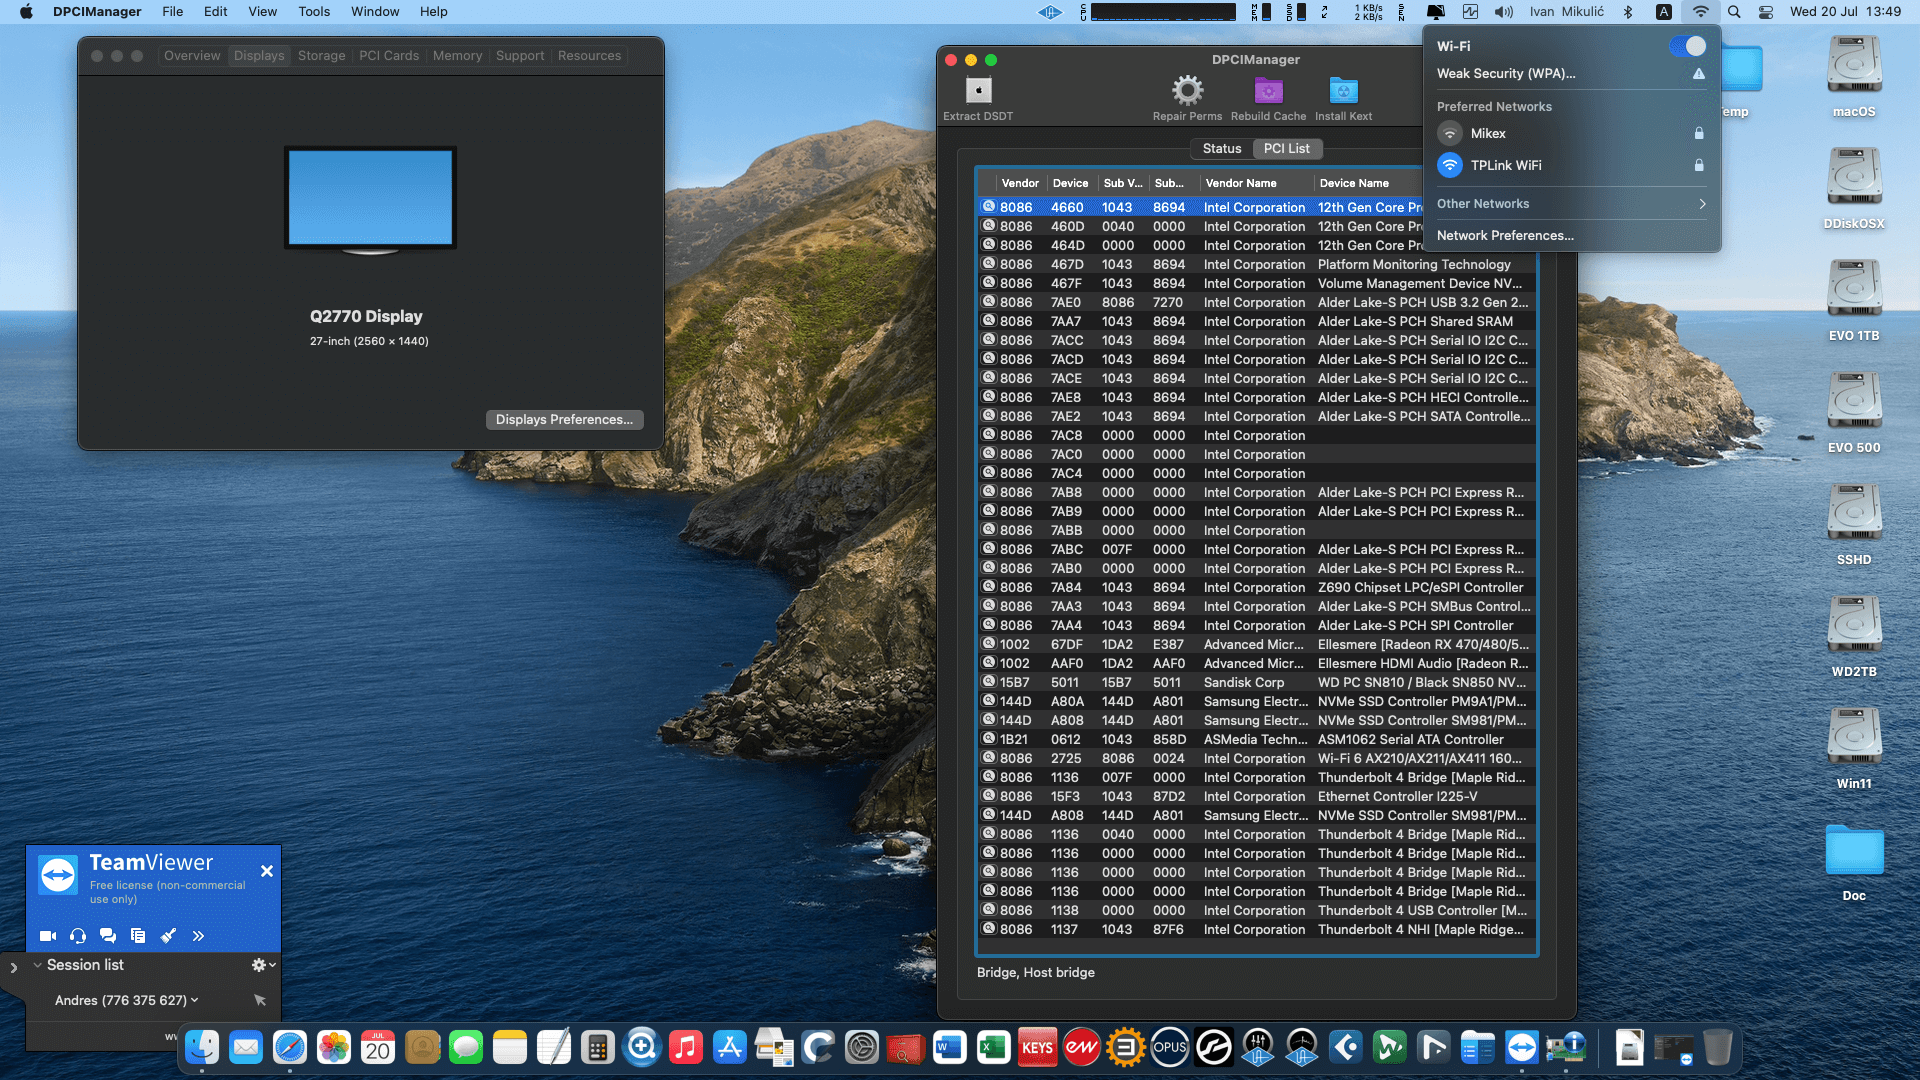Screen dimensions: 1920x1080
Task: Open the File menu
Action: point(173,12)
